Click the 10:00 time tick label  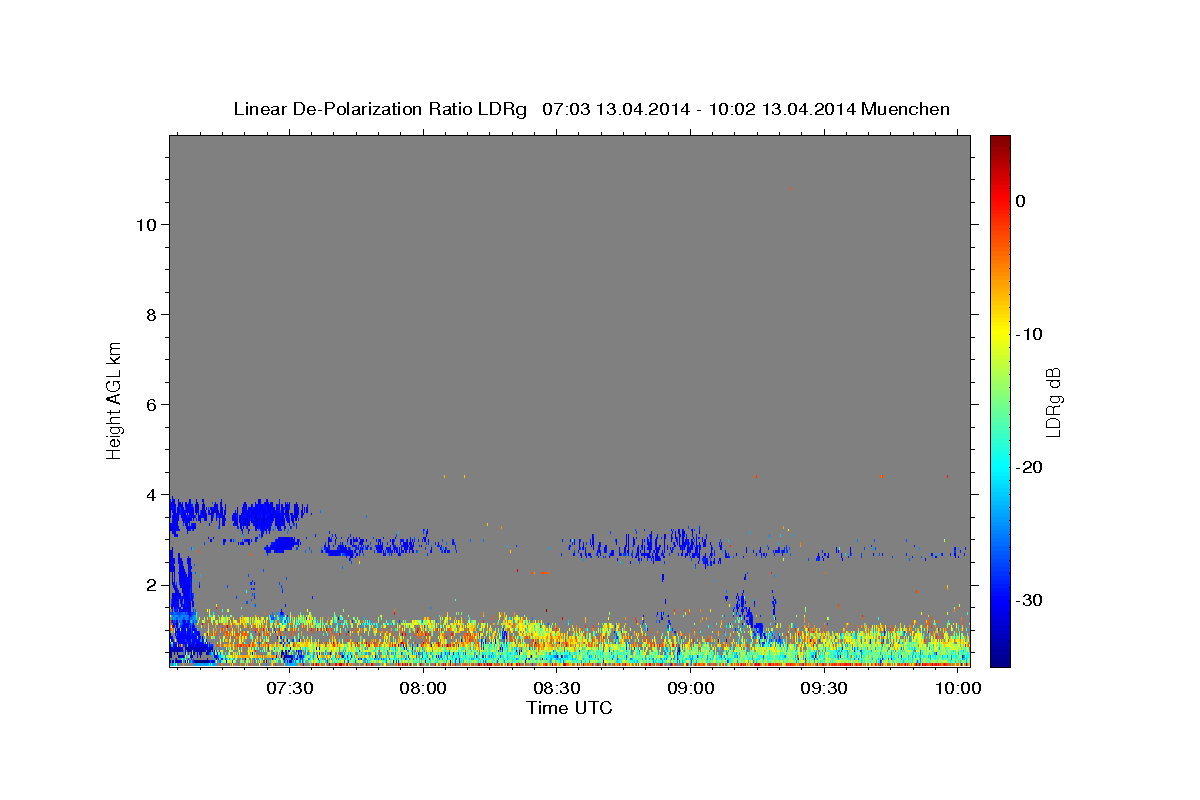click(959, 689)
